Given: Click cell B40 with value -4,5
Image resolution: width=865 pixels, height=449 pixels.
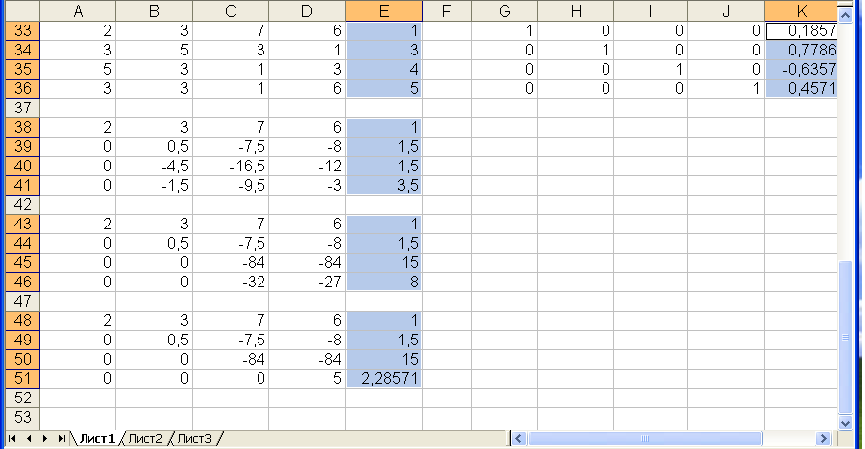Looking at the screenshot, I should click(154, 166).
